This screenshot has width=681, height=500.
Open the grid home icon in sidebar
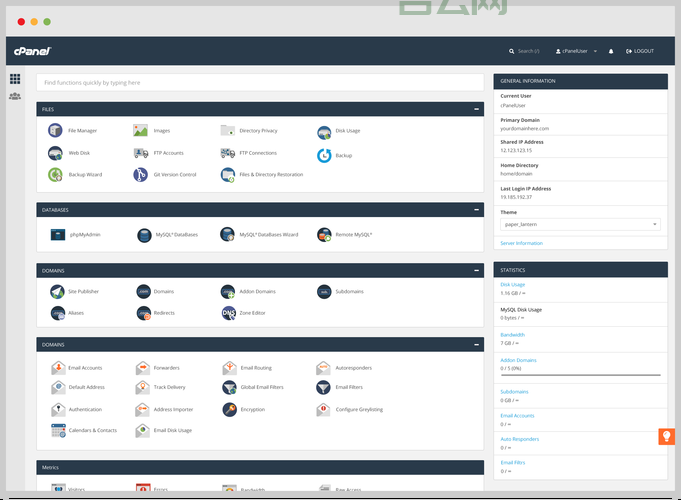tap(15, 79)
